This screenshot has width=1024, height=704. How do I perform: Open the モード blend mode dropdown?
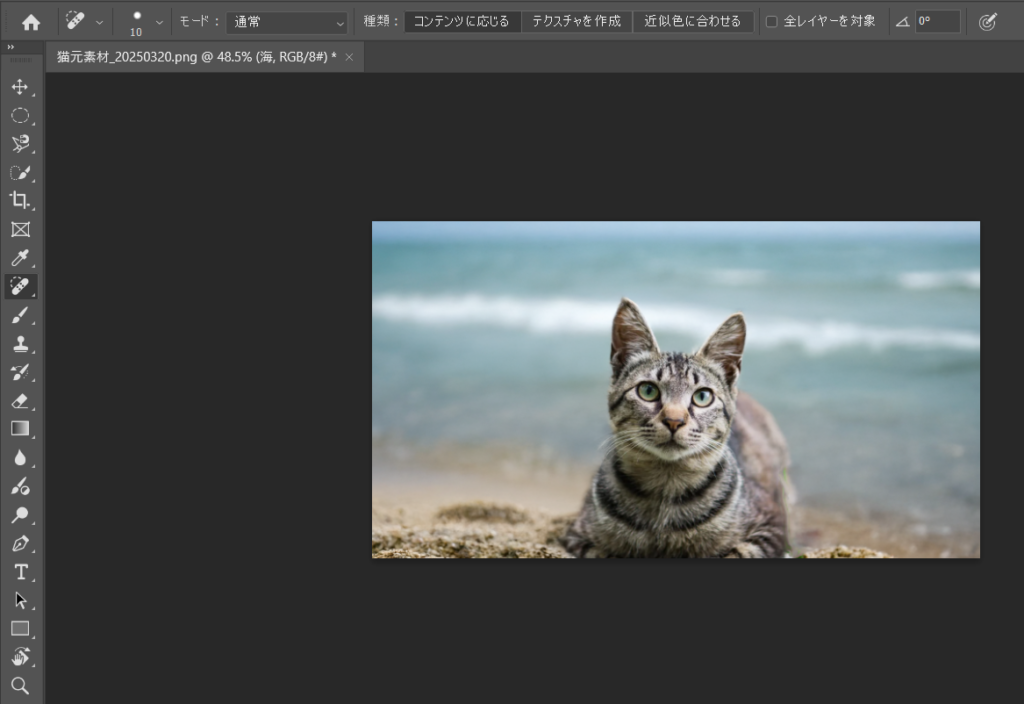pyautogui.click(x=286, y=22)
